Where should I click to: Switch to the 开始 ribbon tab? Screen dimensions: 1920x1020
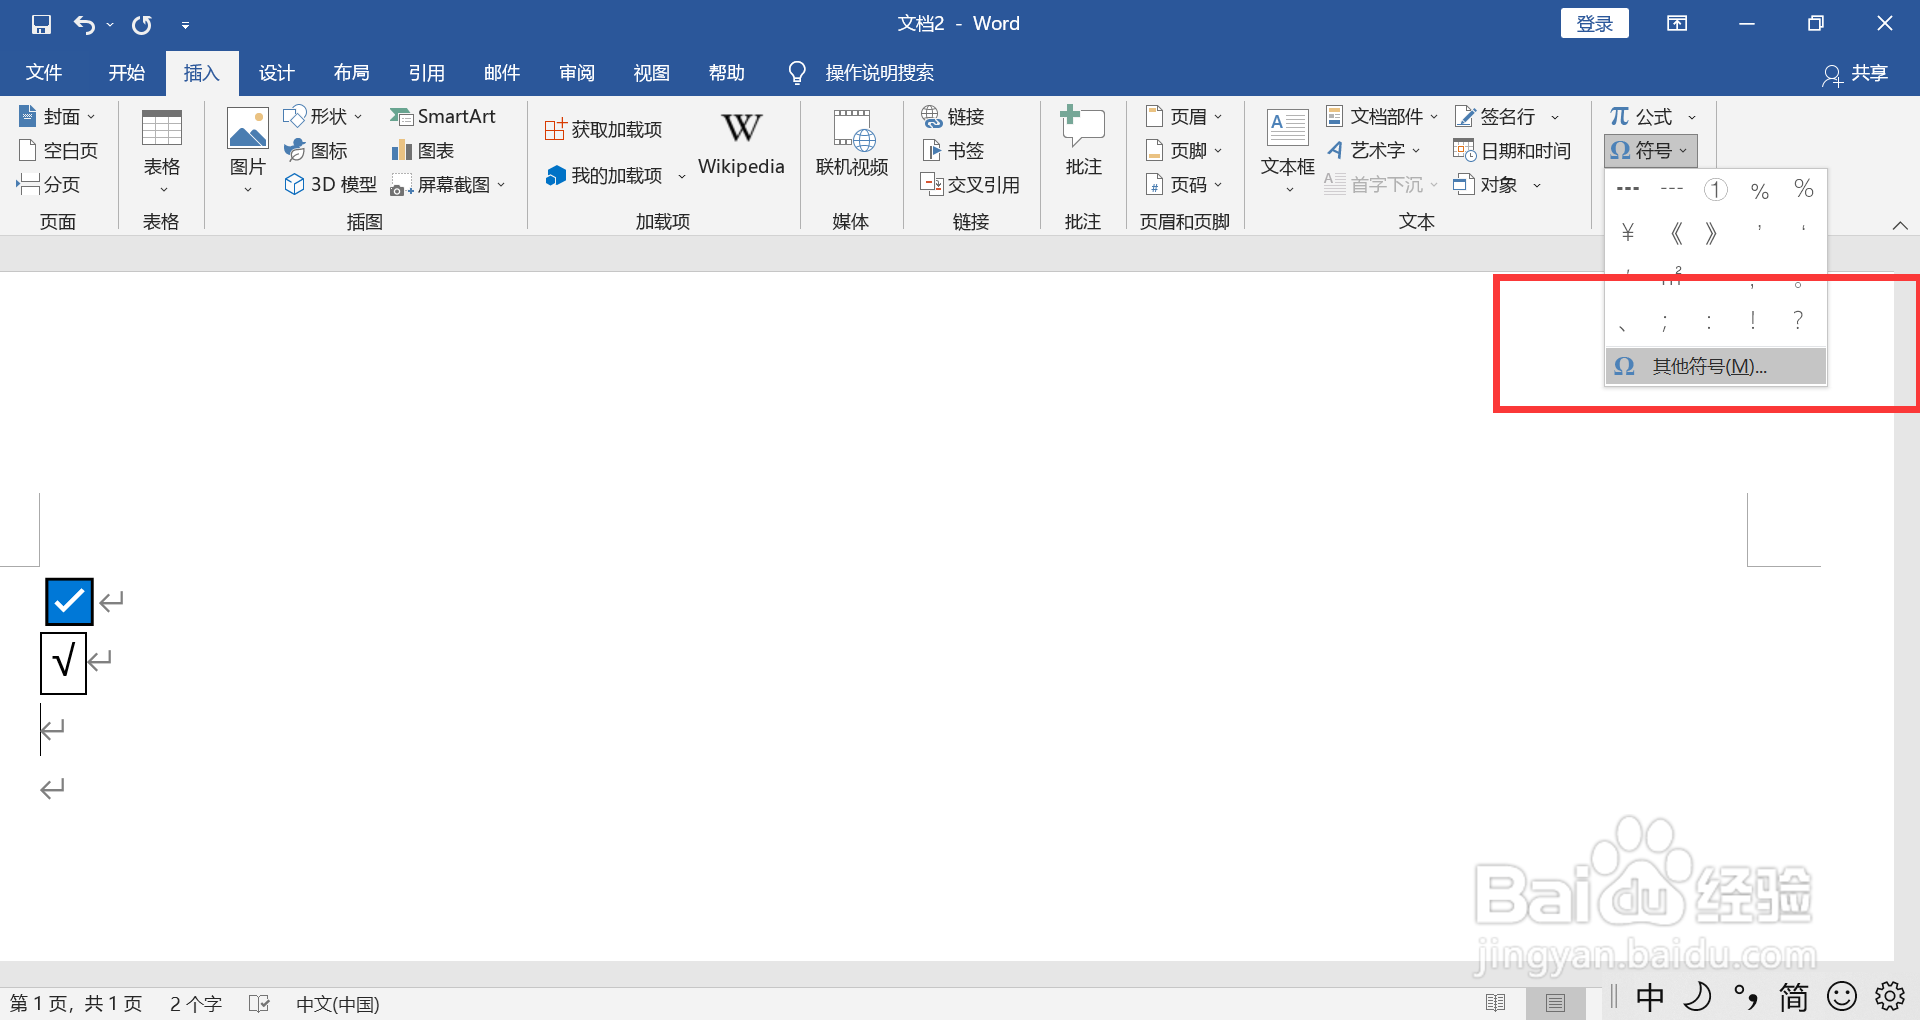tap(125, 72)
